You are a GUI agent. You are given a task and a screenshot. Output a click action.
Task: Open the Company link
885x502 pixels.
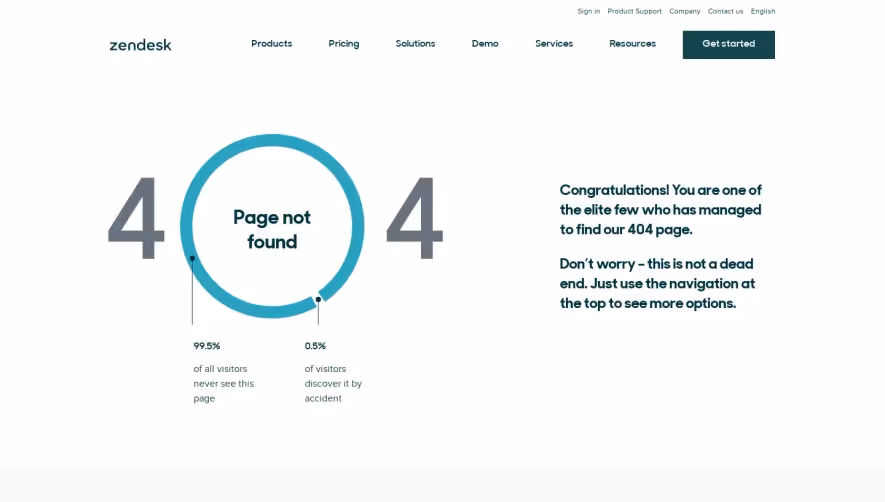(685, 11)
